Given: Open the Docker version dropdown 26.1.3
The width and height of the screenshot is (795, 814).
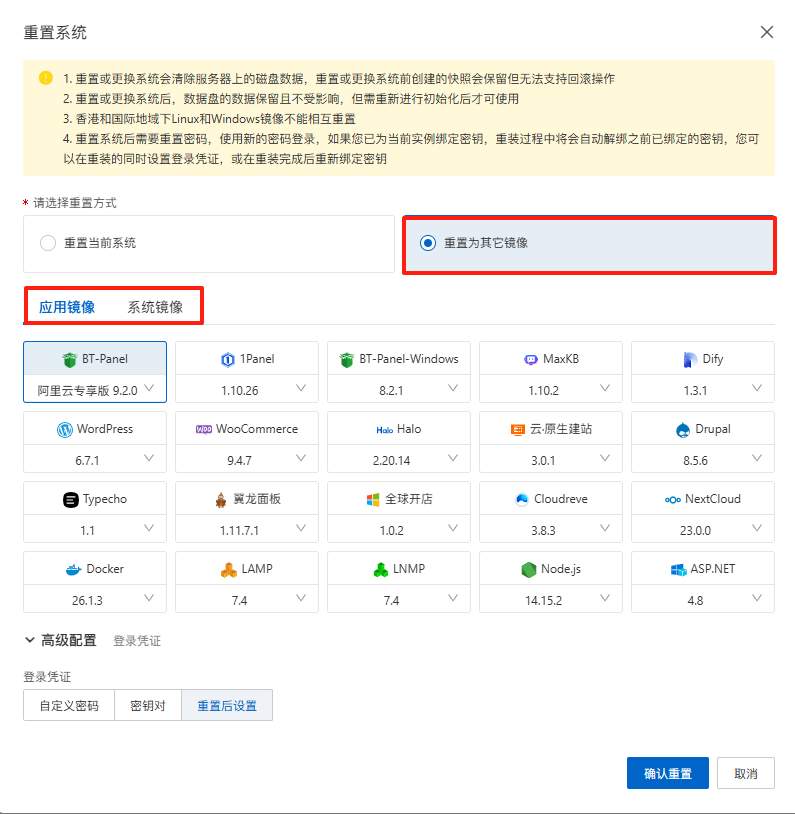Looking at the screenshot, I should pyautogui.click(x=95, y=599).
